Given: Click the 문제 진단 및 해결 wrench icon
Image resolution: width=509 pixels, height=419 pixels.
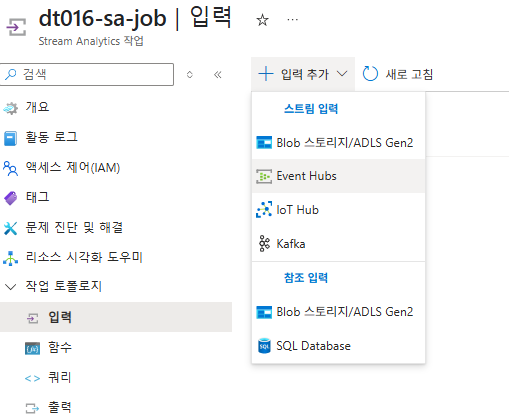Looking at the screenshot, I should (10, 228).
